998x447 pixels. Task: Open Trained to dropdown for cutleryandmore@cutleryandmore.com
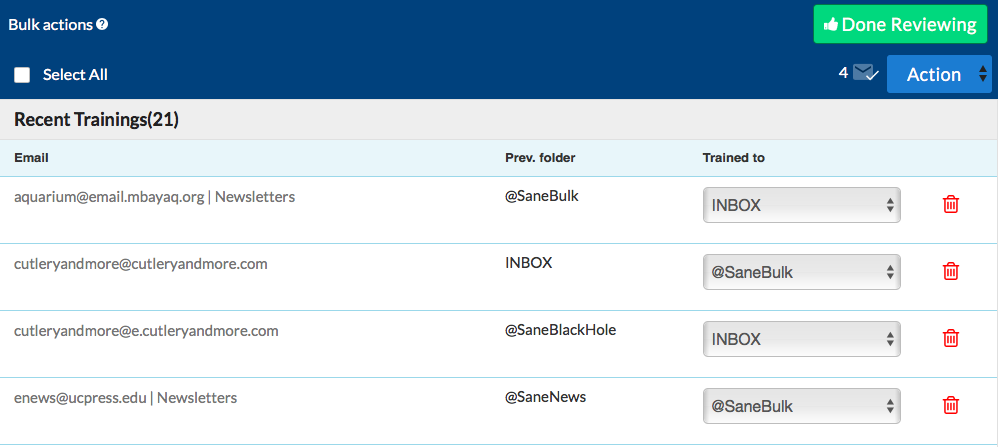click(801, 272)
